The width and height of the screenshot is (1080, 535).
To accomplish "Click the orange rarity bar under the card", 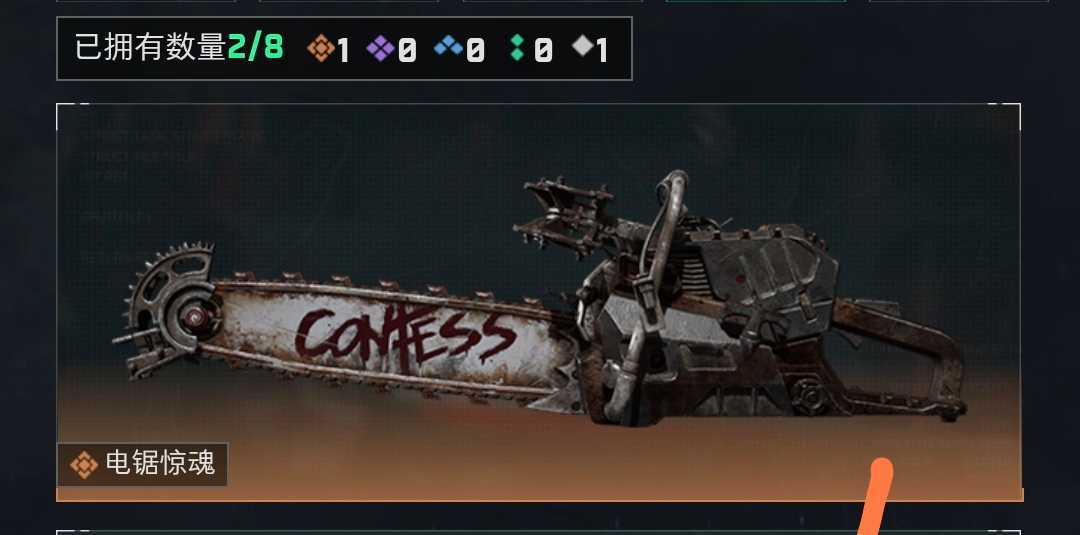I will point(540,495).
